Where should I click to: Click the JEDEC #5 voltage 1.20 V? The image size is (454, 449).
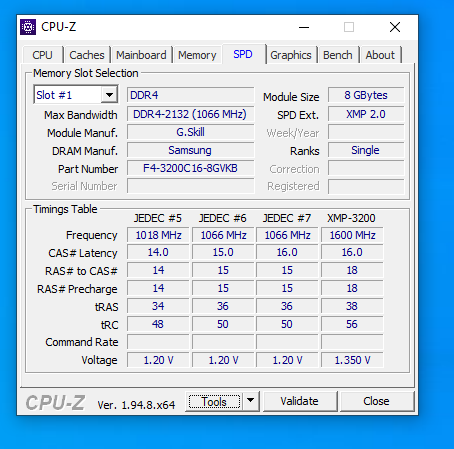click(158, 360)
